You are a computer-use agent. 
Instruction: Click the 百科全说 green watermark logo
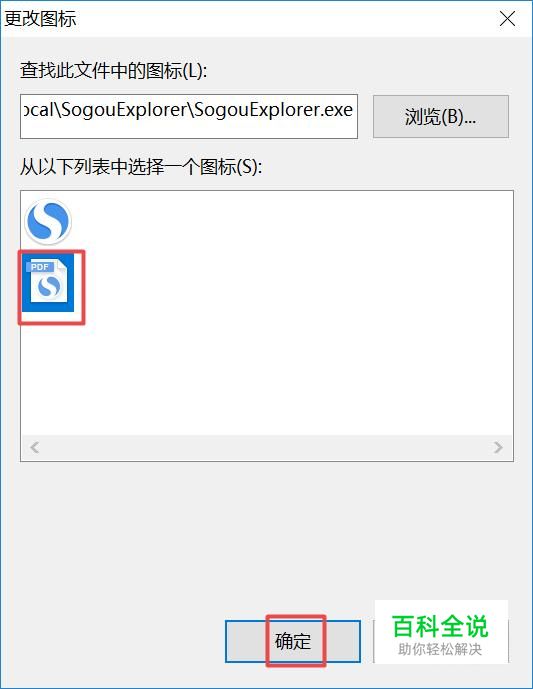[440, 626]
